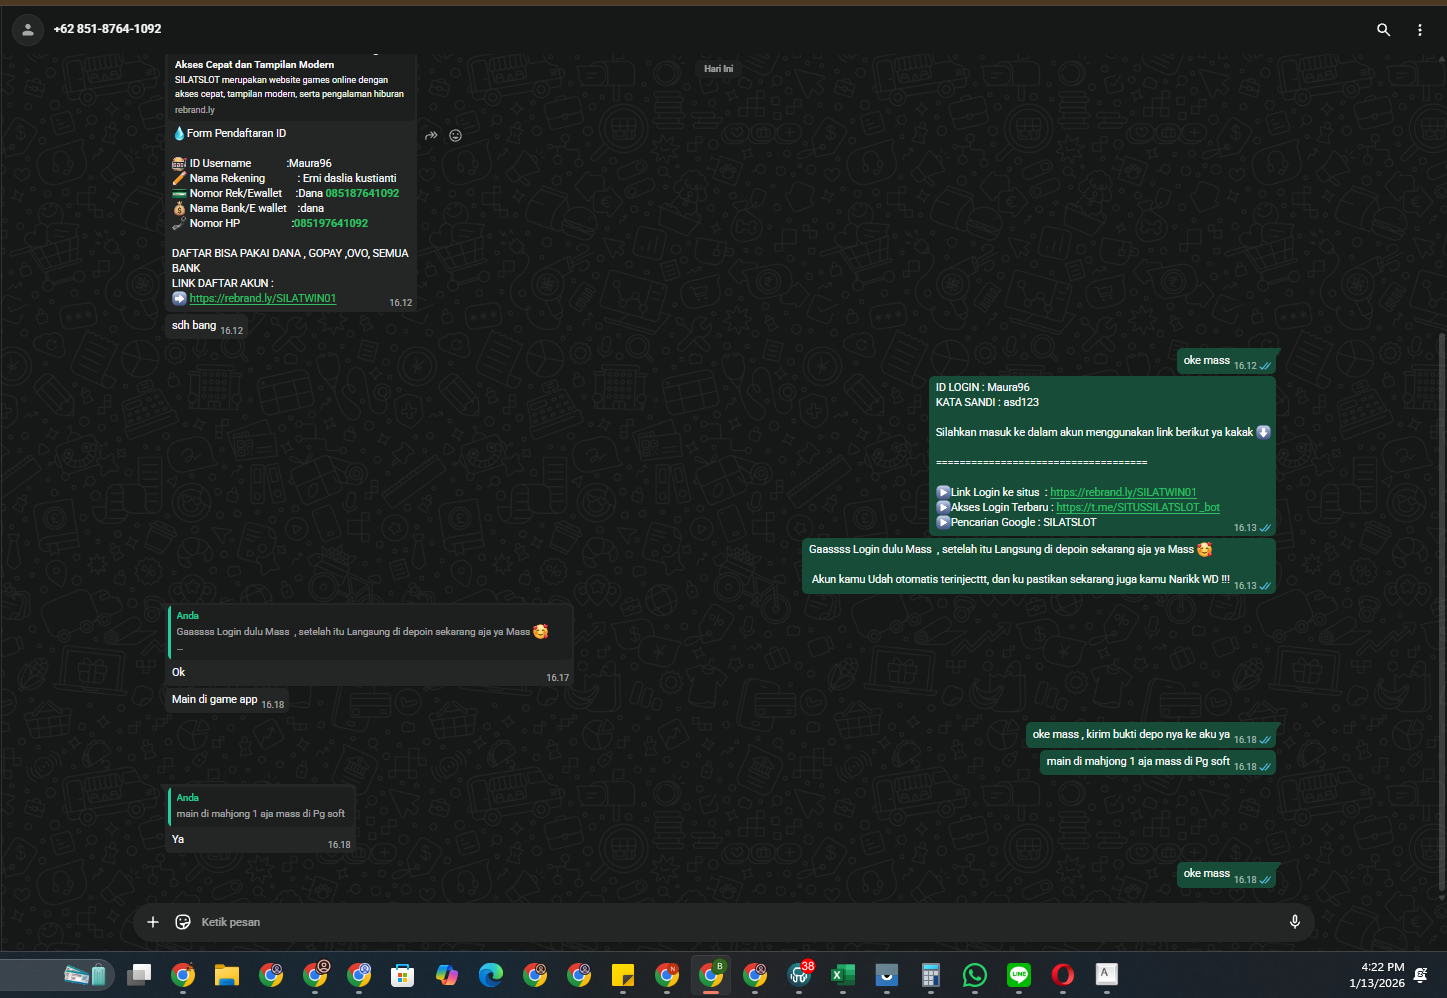Open the emoji and sticker picker
The image size is (1447, 998).
pyautogui.click(x=183, y=922)
